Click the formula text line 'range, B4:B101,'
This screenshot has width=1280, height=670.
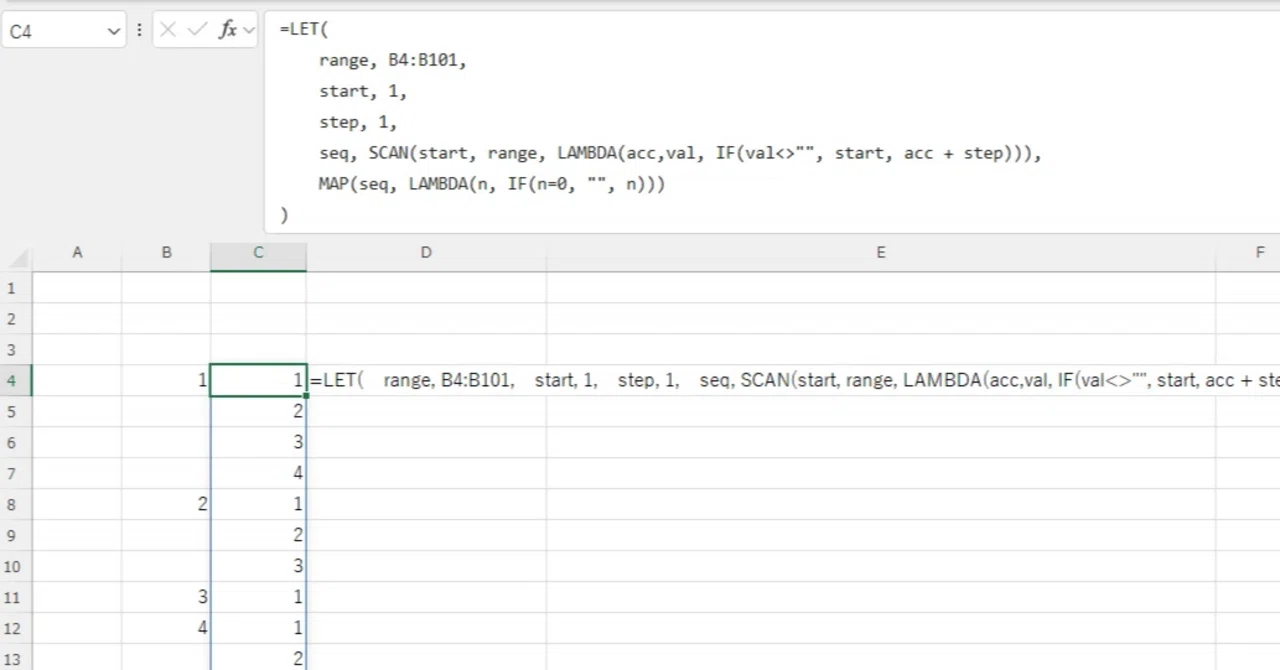[393, 60]
